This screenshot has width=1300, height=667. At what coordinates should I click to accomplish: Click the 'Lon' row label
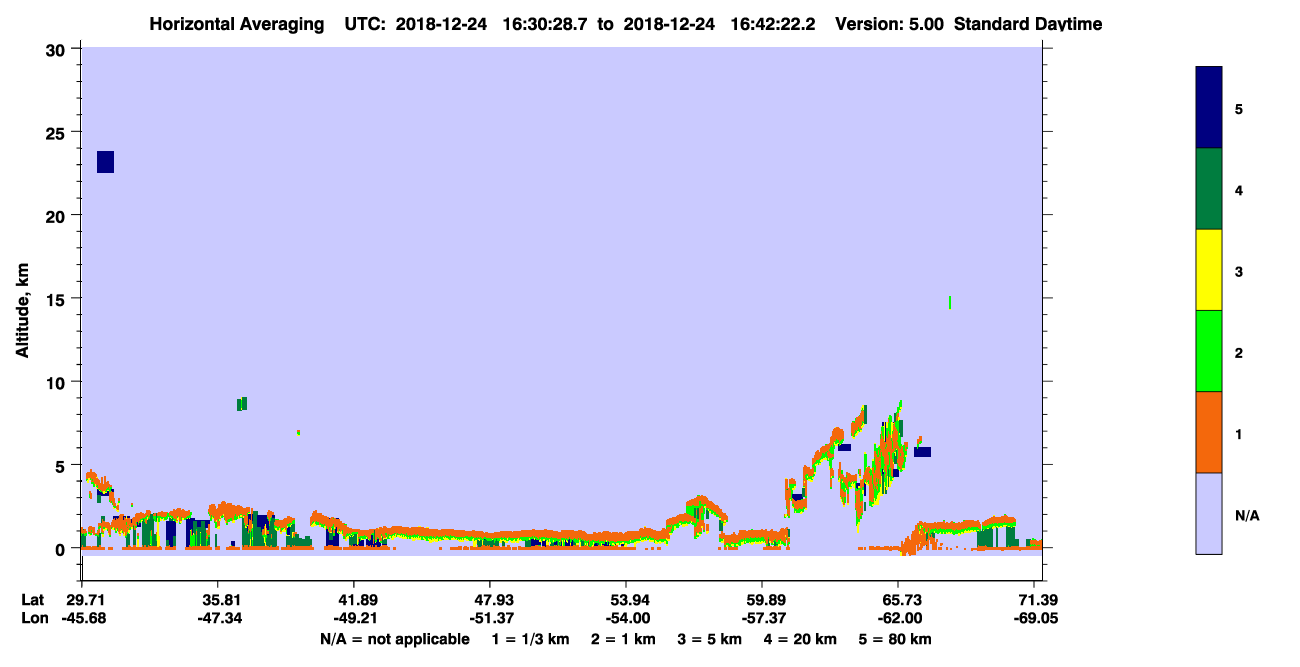click(x=33, y=619)
